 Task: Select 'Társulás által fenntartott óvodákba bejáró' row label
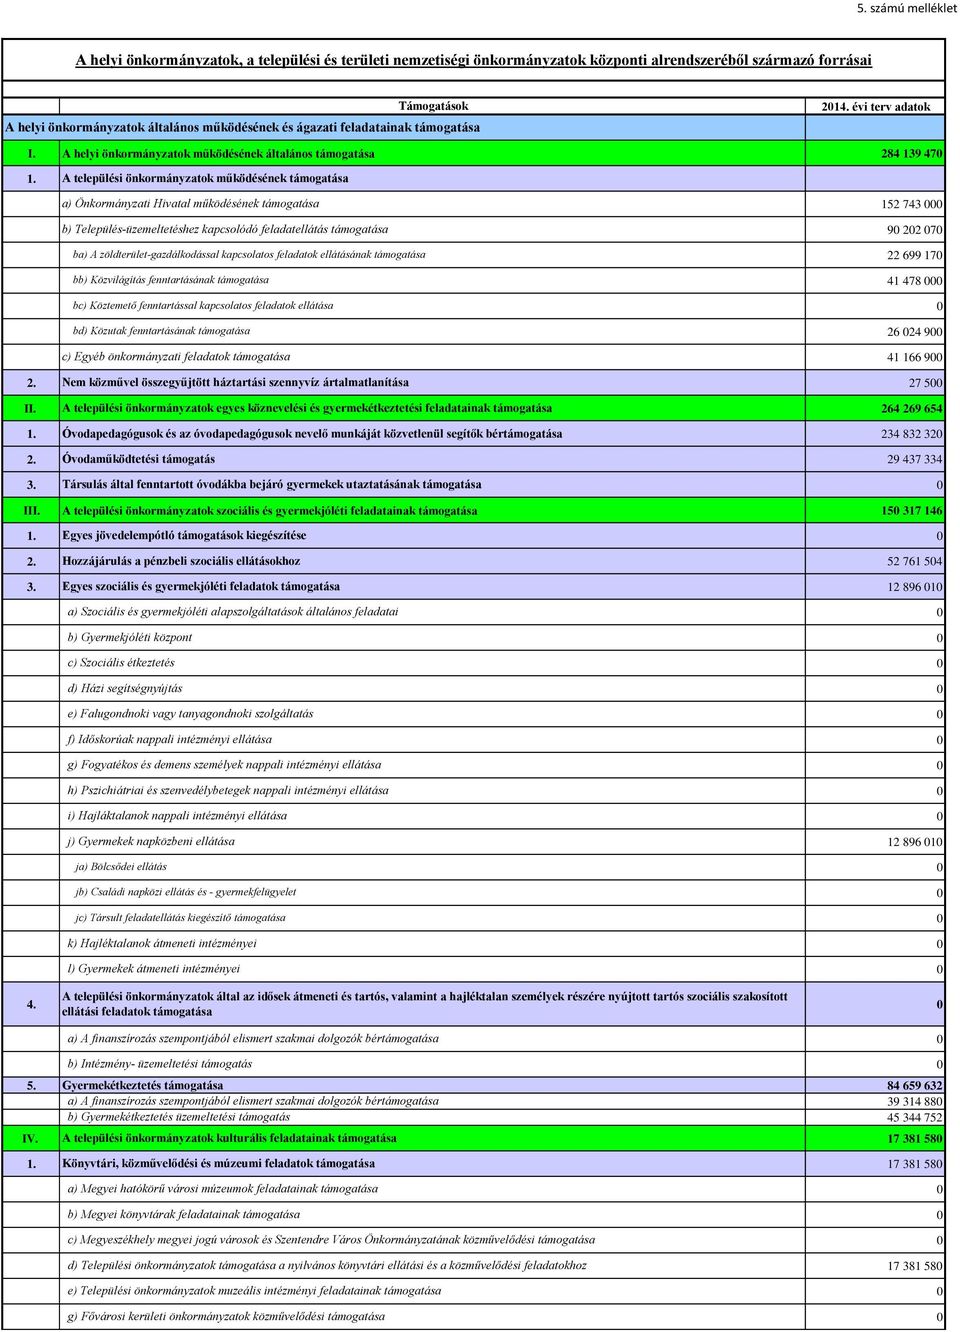(x=271, y=484)
